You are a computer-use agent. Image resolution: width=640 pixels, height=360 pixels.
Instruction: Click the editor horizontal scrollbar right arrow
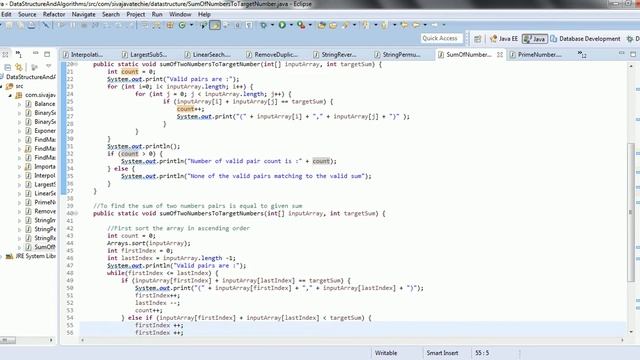tap(622, 340)
